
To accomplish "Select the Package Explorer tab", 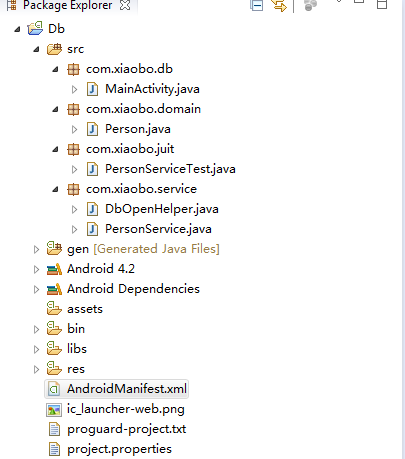I will click(x=68, y=5).
